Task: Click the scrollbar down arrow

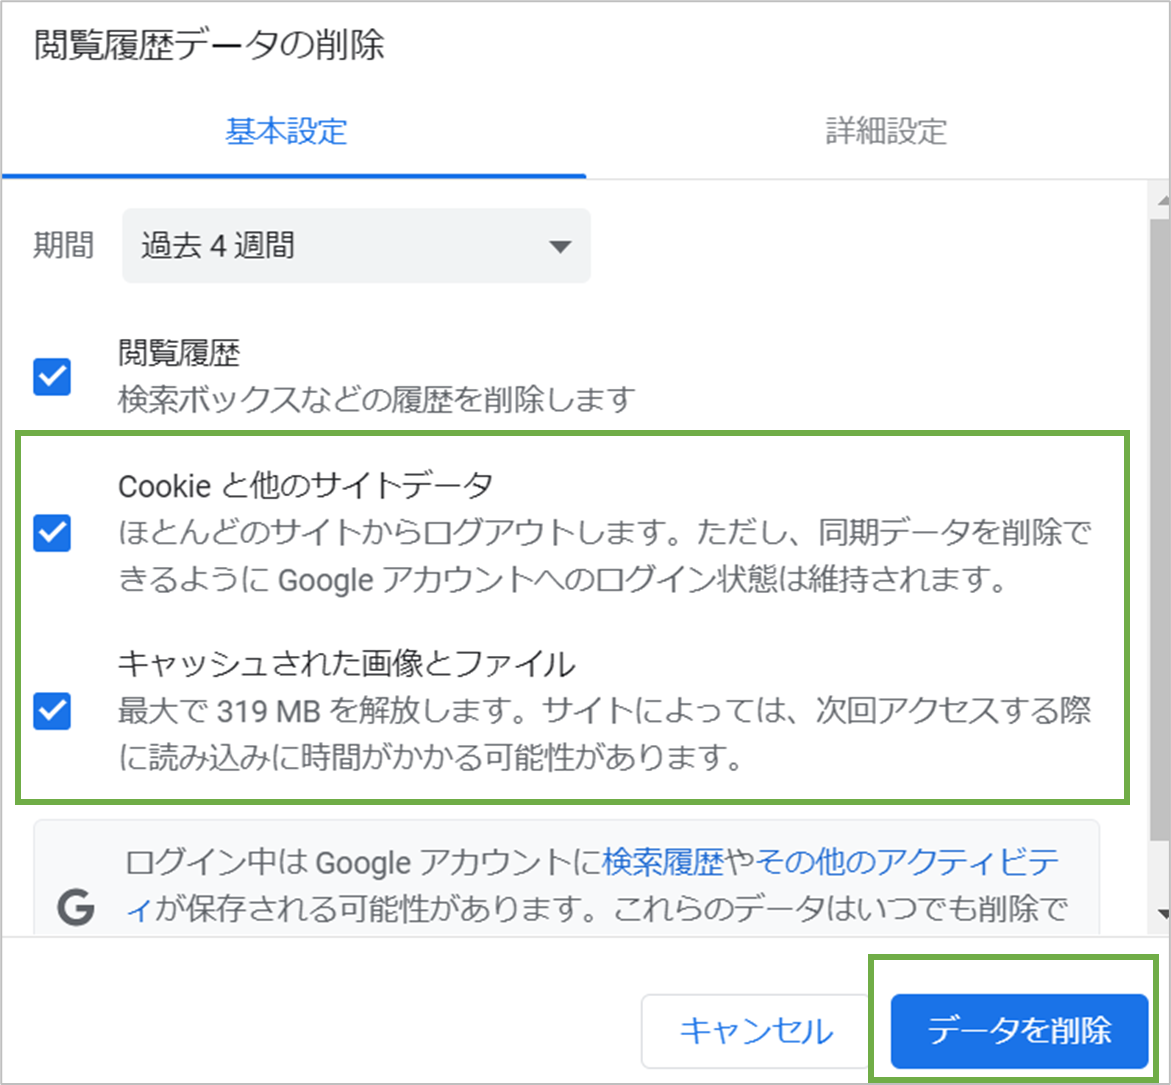Action: 1162,913
